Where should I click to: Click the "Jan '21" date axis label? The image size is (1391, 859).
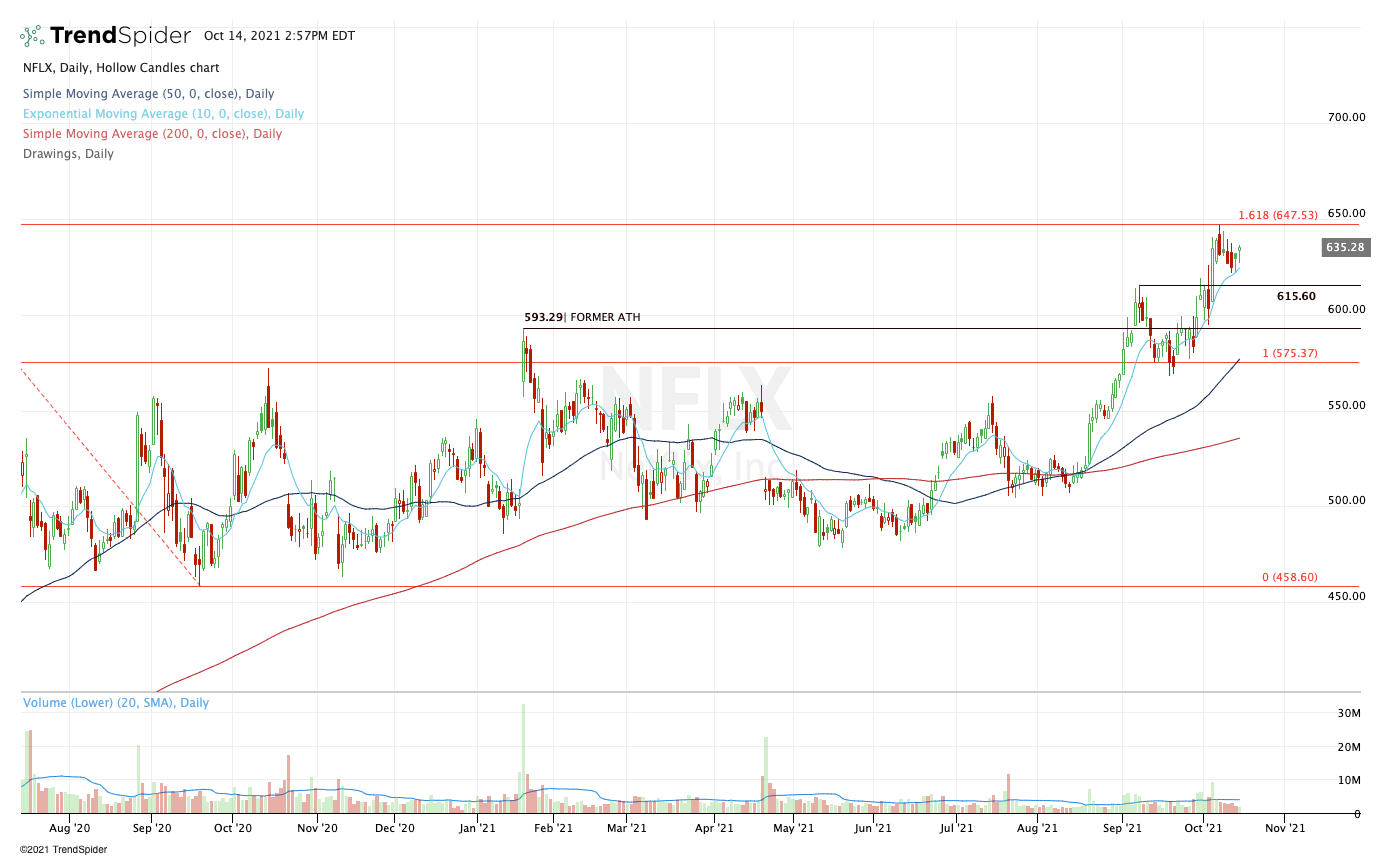click(478, 828)
